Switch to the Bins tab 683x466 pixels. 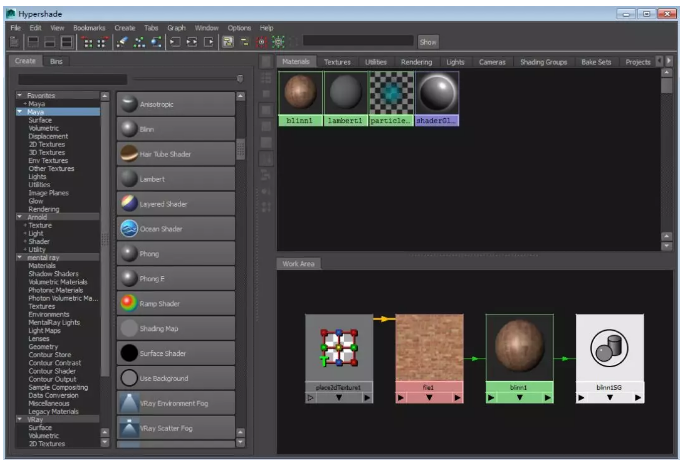tap(56, 61)
